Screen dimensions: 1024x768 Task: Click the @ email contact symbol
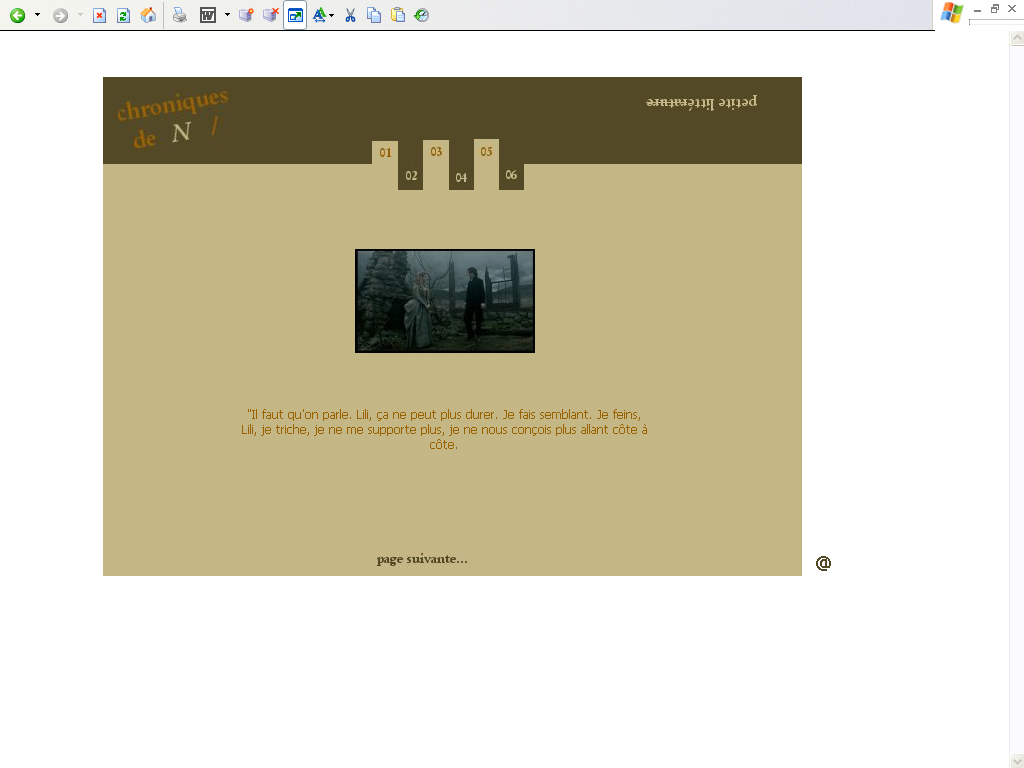[x=823, y=562]
